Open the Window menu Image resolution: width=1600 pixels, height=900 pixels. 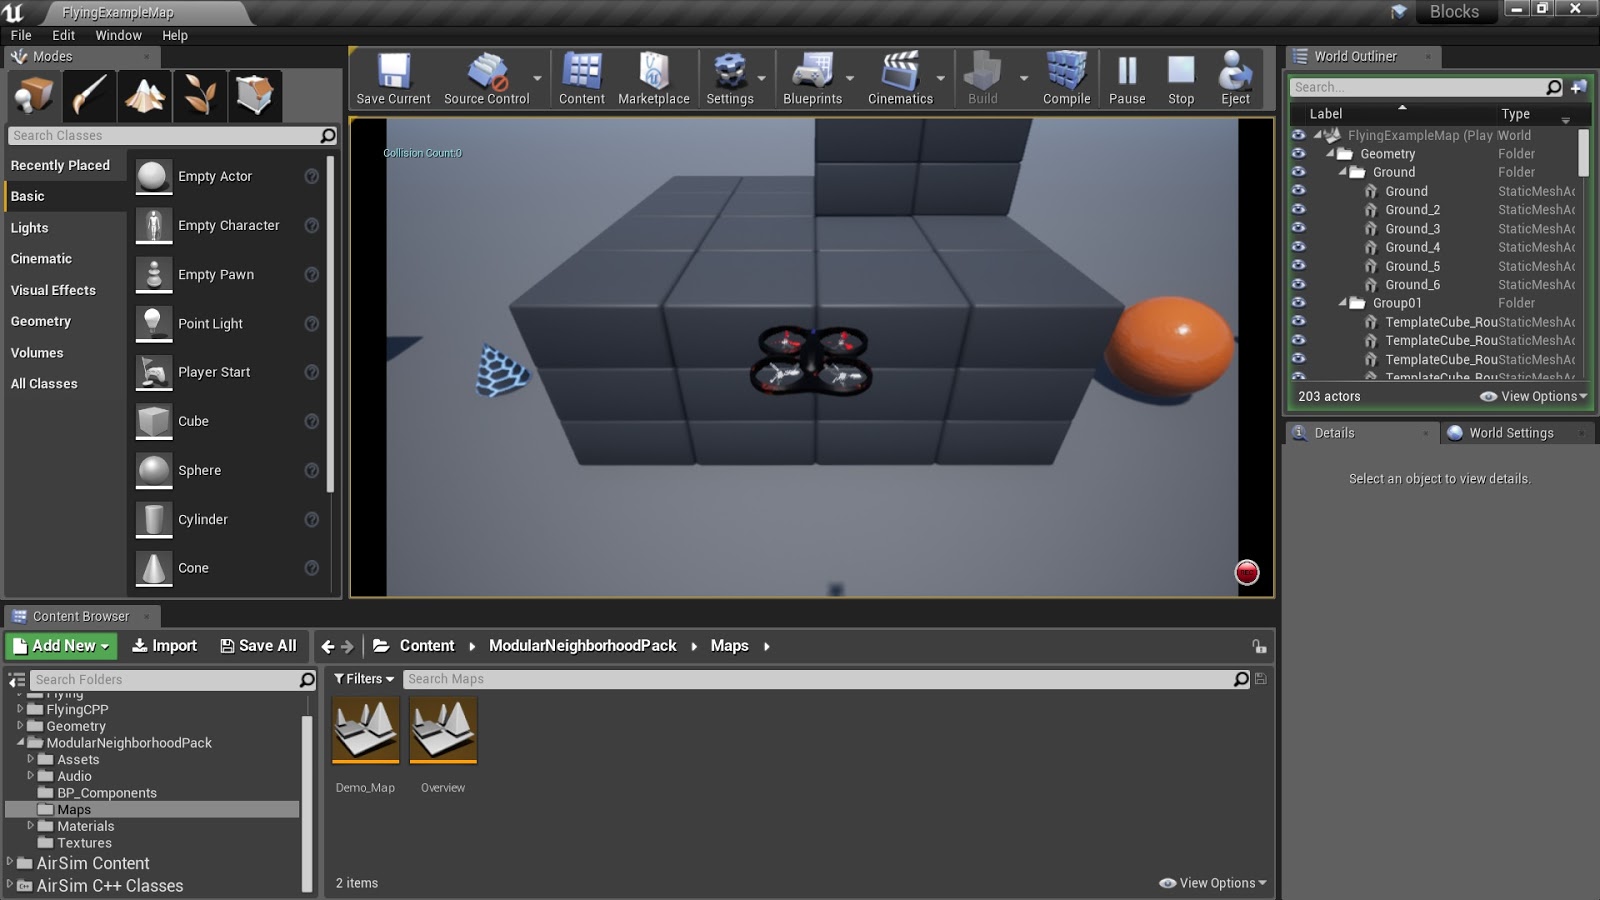point(118,35)
